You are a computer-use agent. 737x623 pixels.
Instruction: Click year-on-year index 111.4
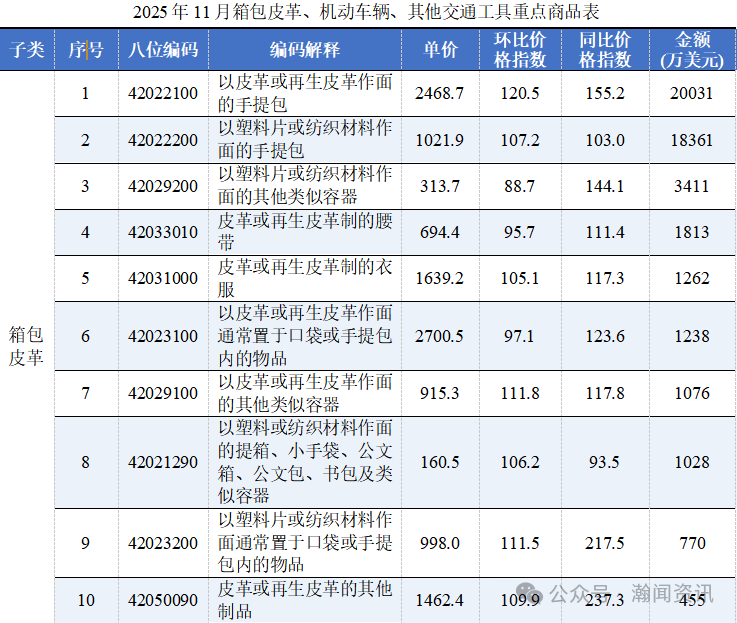605,232
